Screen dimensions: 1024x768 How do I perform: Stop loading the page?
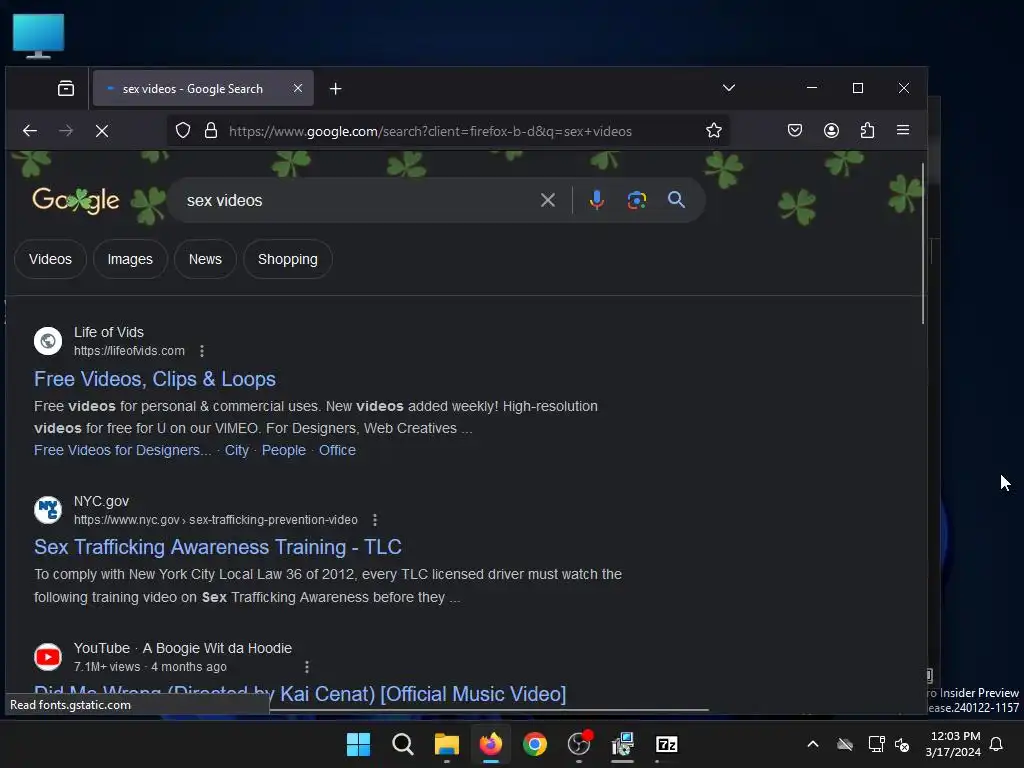[x=102, y=131]
